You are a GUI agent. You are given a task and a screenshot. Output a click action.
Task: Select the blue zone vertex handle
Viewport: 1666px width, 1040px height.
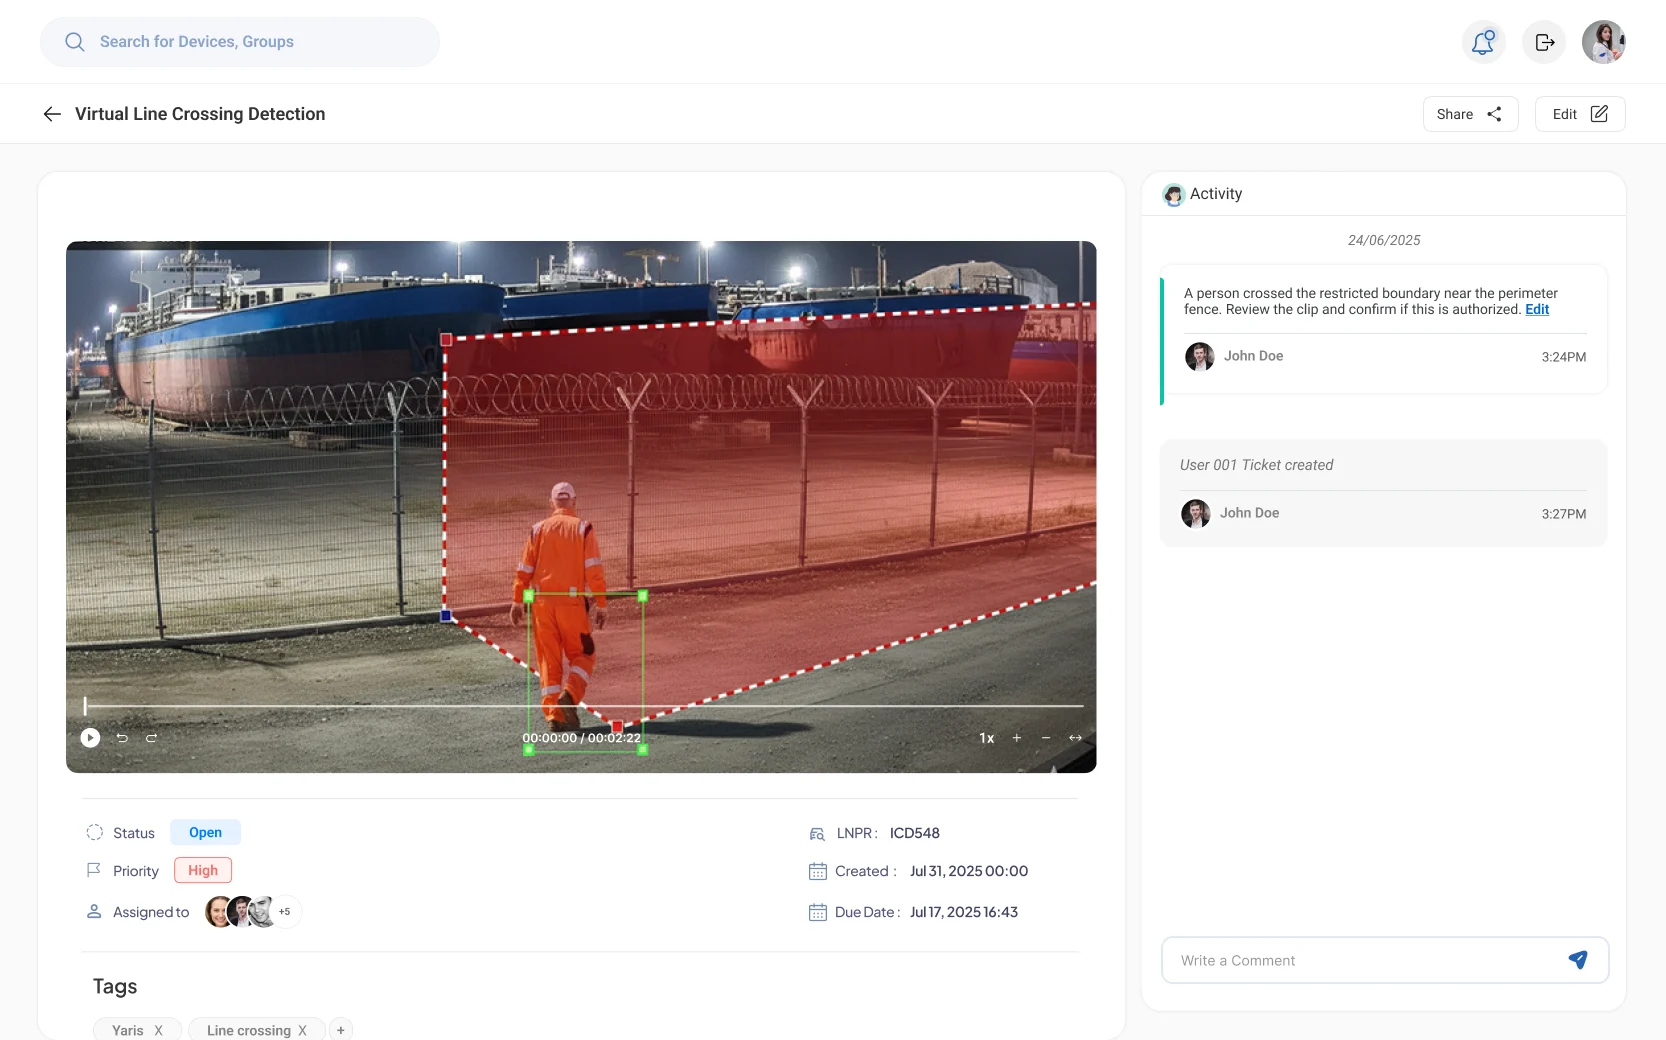pyautogui.click(x=446, y=616)
